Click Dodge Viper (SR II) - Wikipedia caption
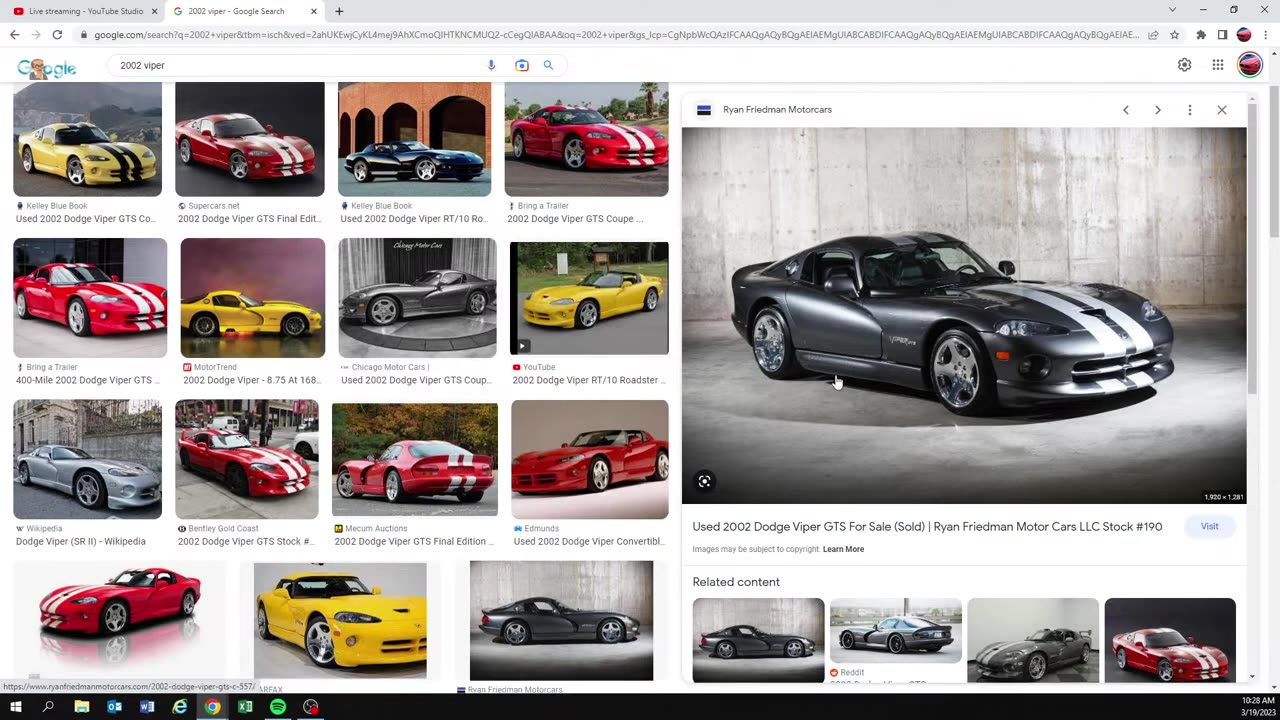 pos(81,542)
